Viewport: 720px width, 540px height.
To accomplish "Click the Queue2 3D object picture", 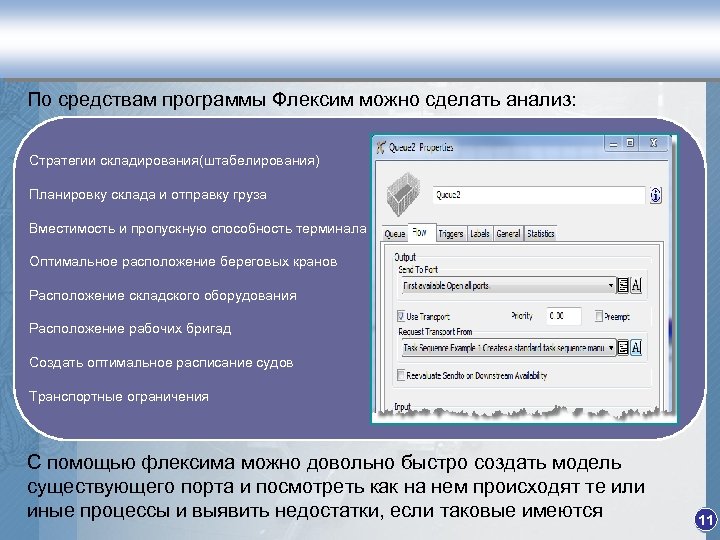I will (x=404, y=194).
